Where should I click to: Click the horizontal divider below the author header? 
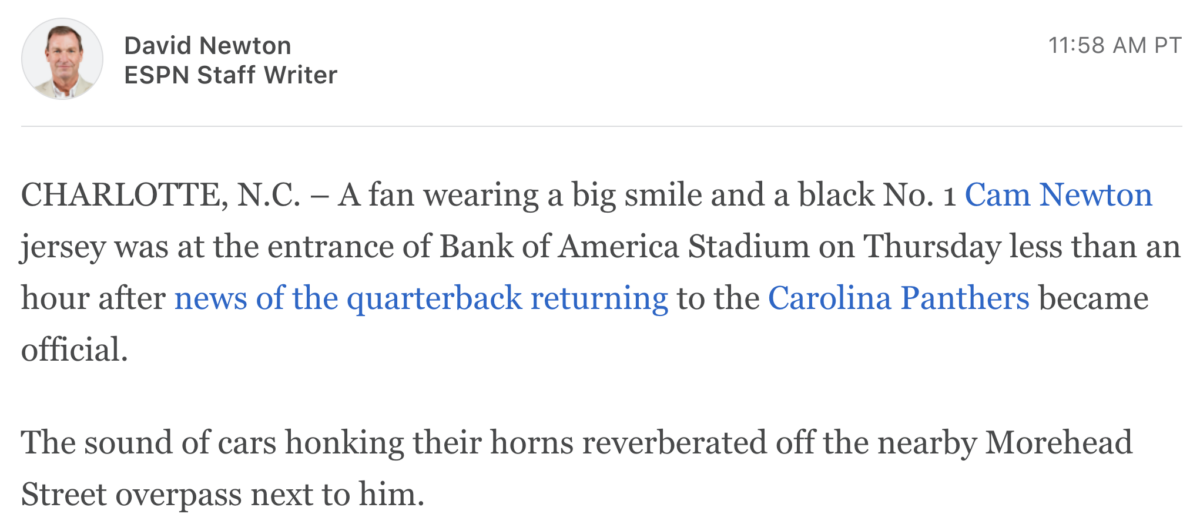(x=601, y=126)
